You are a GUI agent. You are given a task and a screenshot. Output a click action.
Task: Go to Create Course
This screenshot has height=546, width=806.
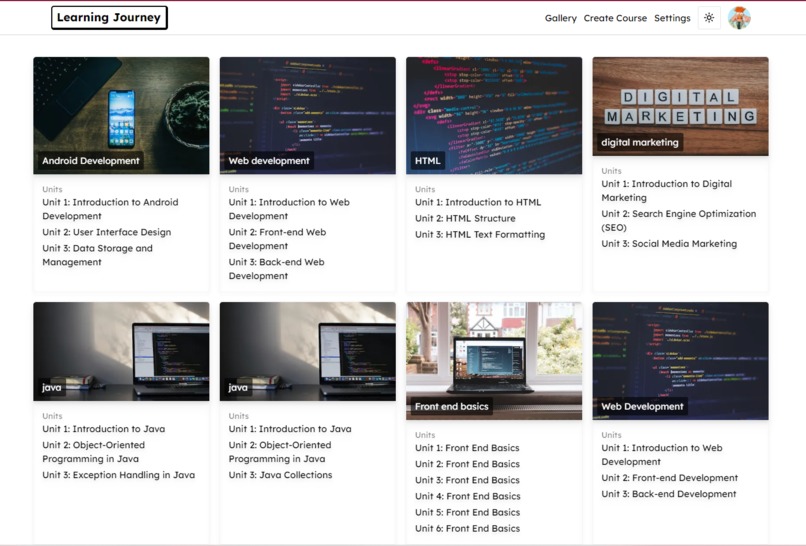coord(615,18)
